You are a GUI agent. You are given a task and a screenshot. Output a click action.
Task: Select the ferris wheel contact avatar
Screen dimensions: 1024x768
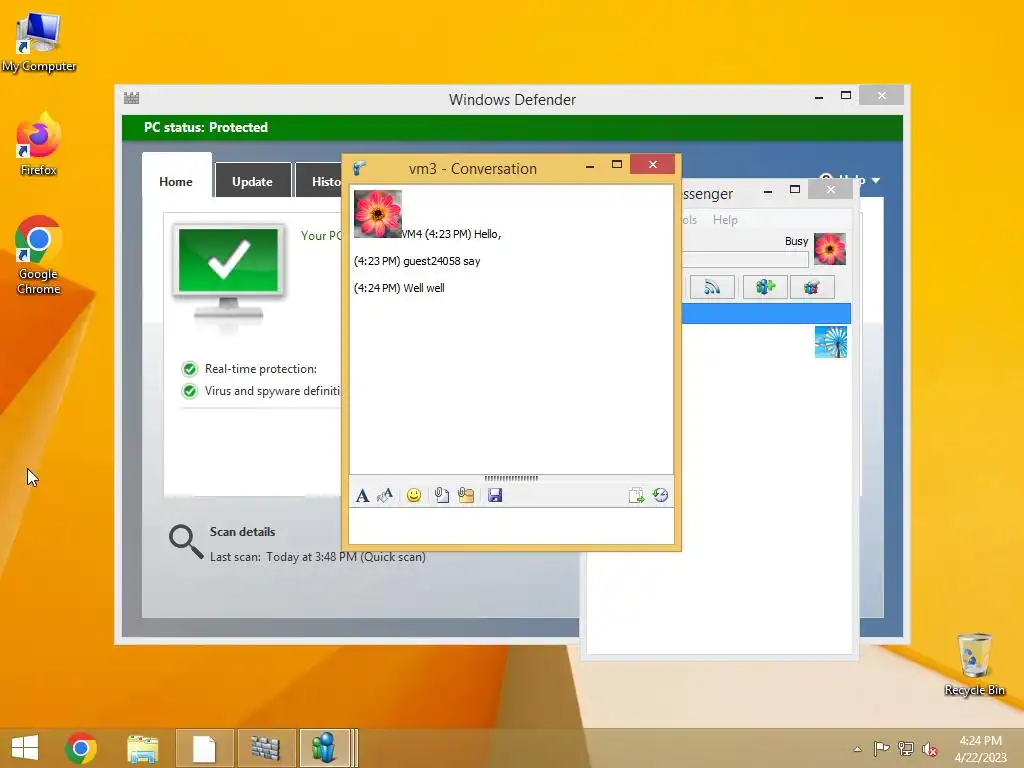point(831,342)
